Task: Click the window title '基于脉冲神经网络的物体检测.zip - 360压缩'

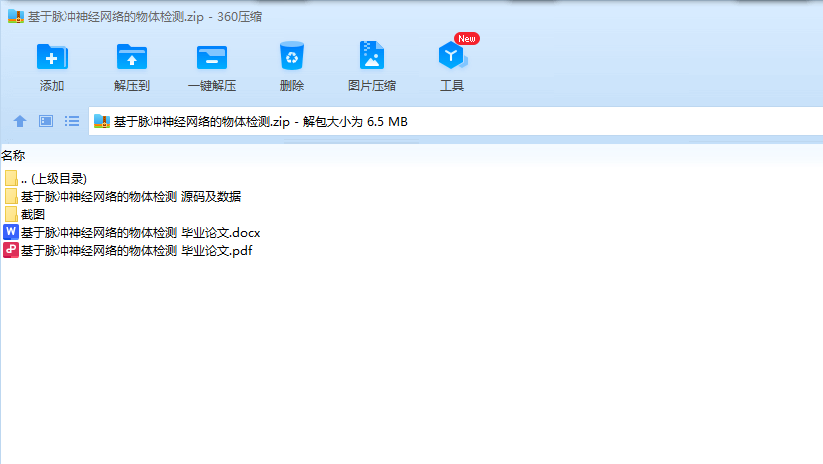Action: pyautogui.click(x=145, y=16)
